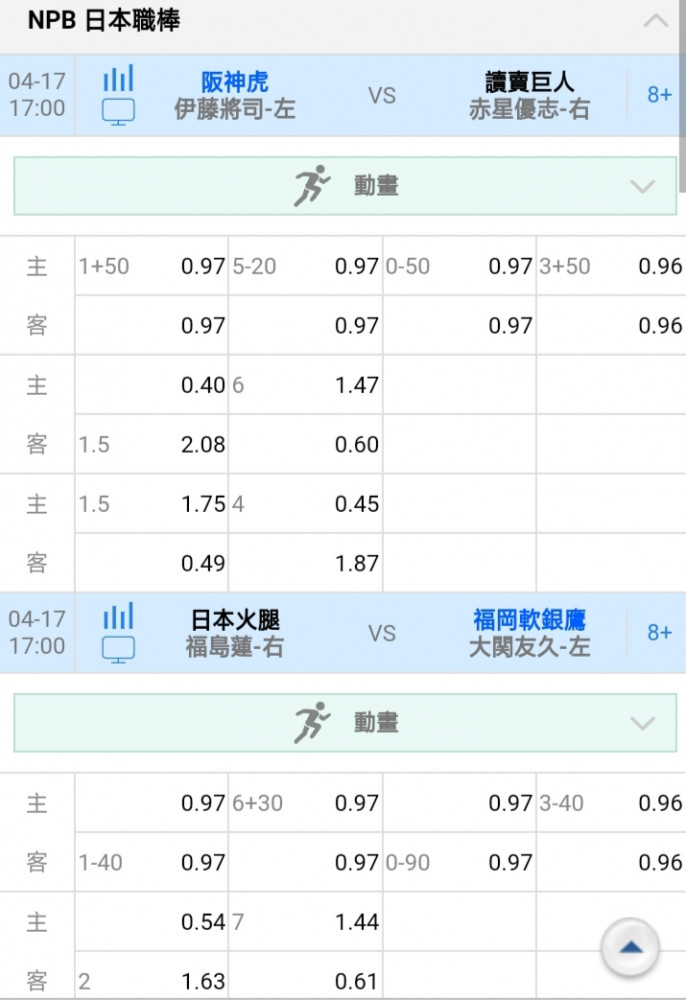Open 阪神虎 team name link
This screenshot has width=686, height=1000.
tap(235, 82)
